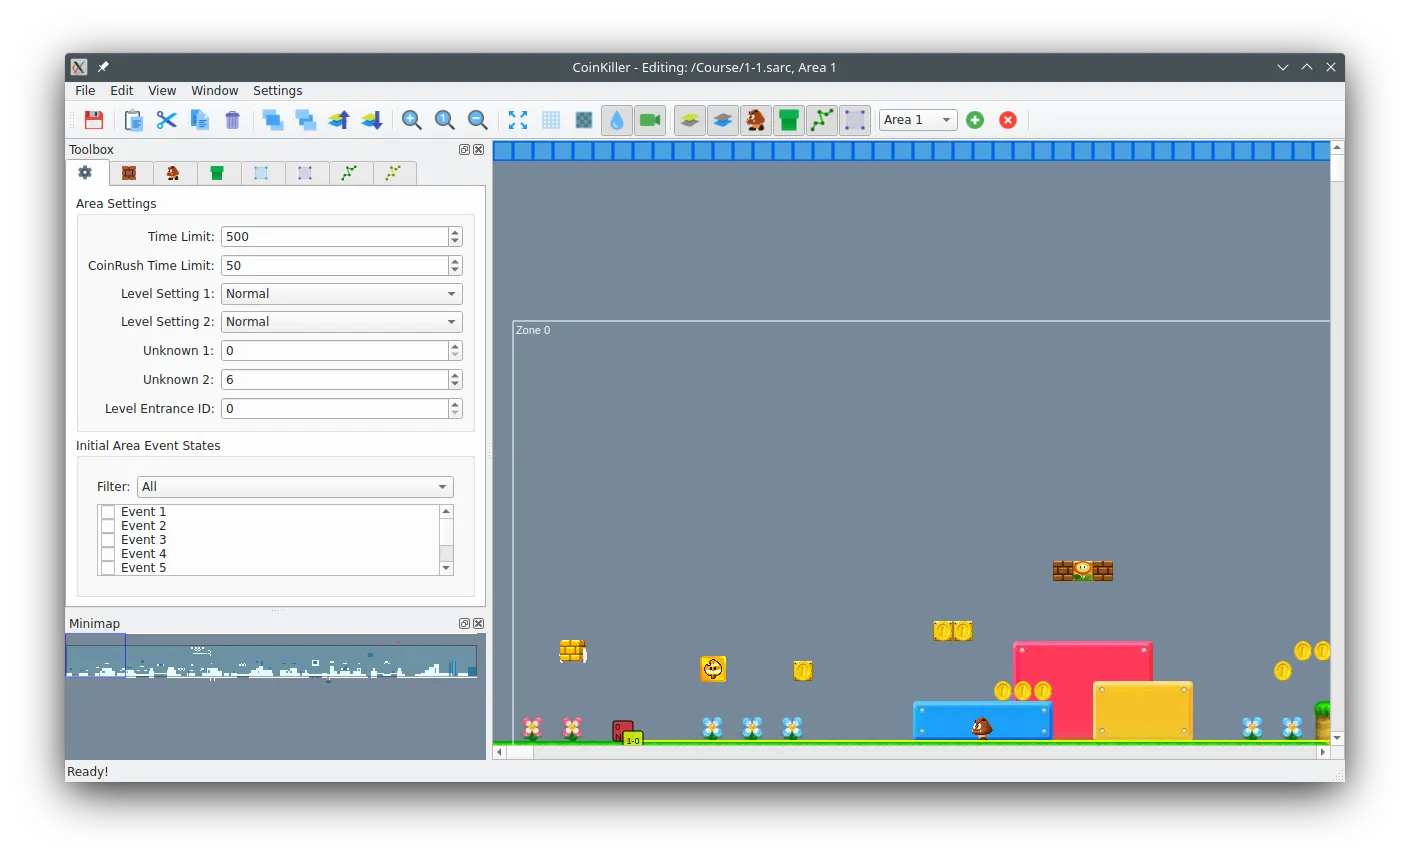
Task: Check the Event 5 checkbox
Action: pyautogui.click(x=108, y=568)
